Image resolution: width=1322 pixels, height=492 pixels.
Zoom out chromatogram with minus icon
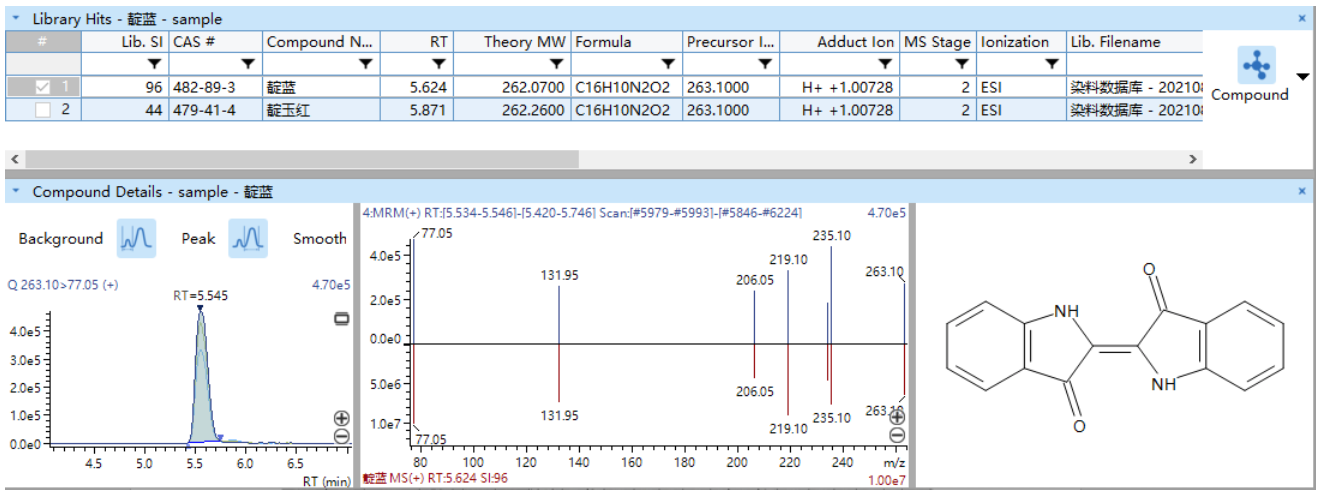pos(342,436)
